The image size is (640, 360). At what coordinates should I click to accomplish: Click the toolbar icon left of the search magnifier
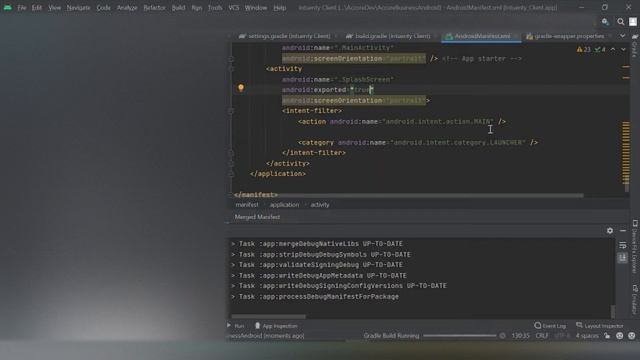[x=605, y=22]
